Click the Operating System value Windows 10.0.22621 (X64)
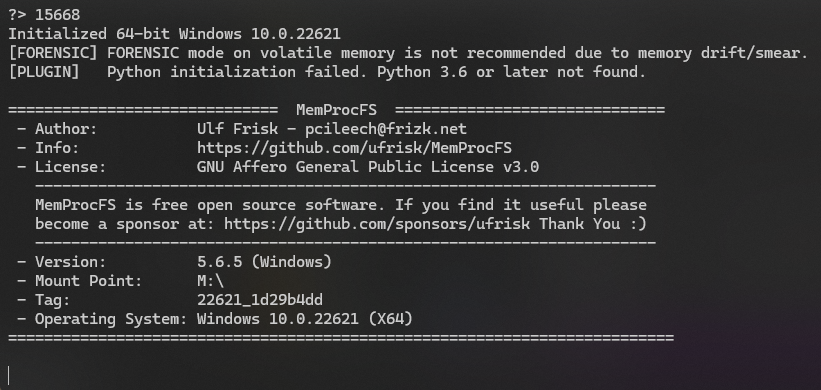This screenshot has width=821, height=390. (x=305, y=319)
